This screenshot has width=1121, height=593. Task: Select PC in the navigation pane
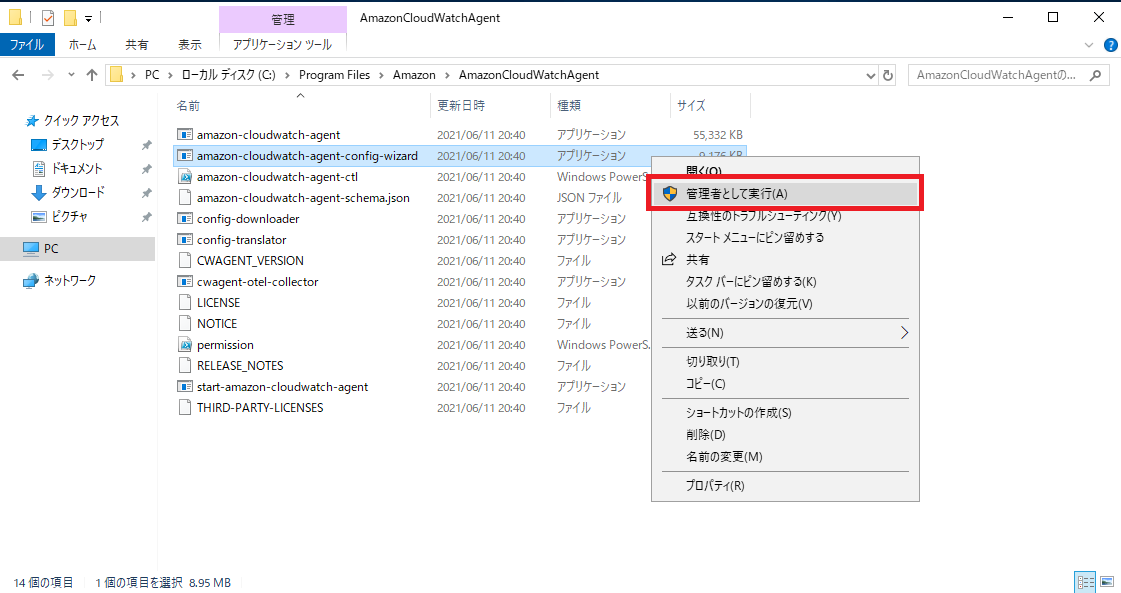click(x=50, y=249)
